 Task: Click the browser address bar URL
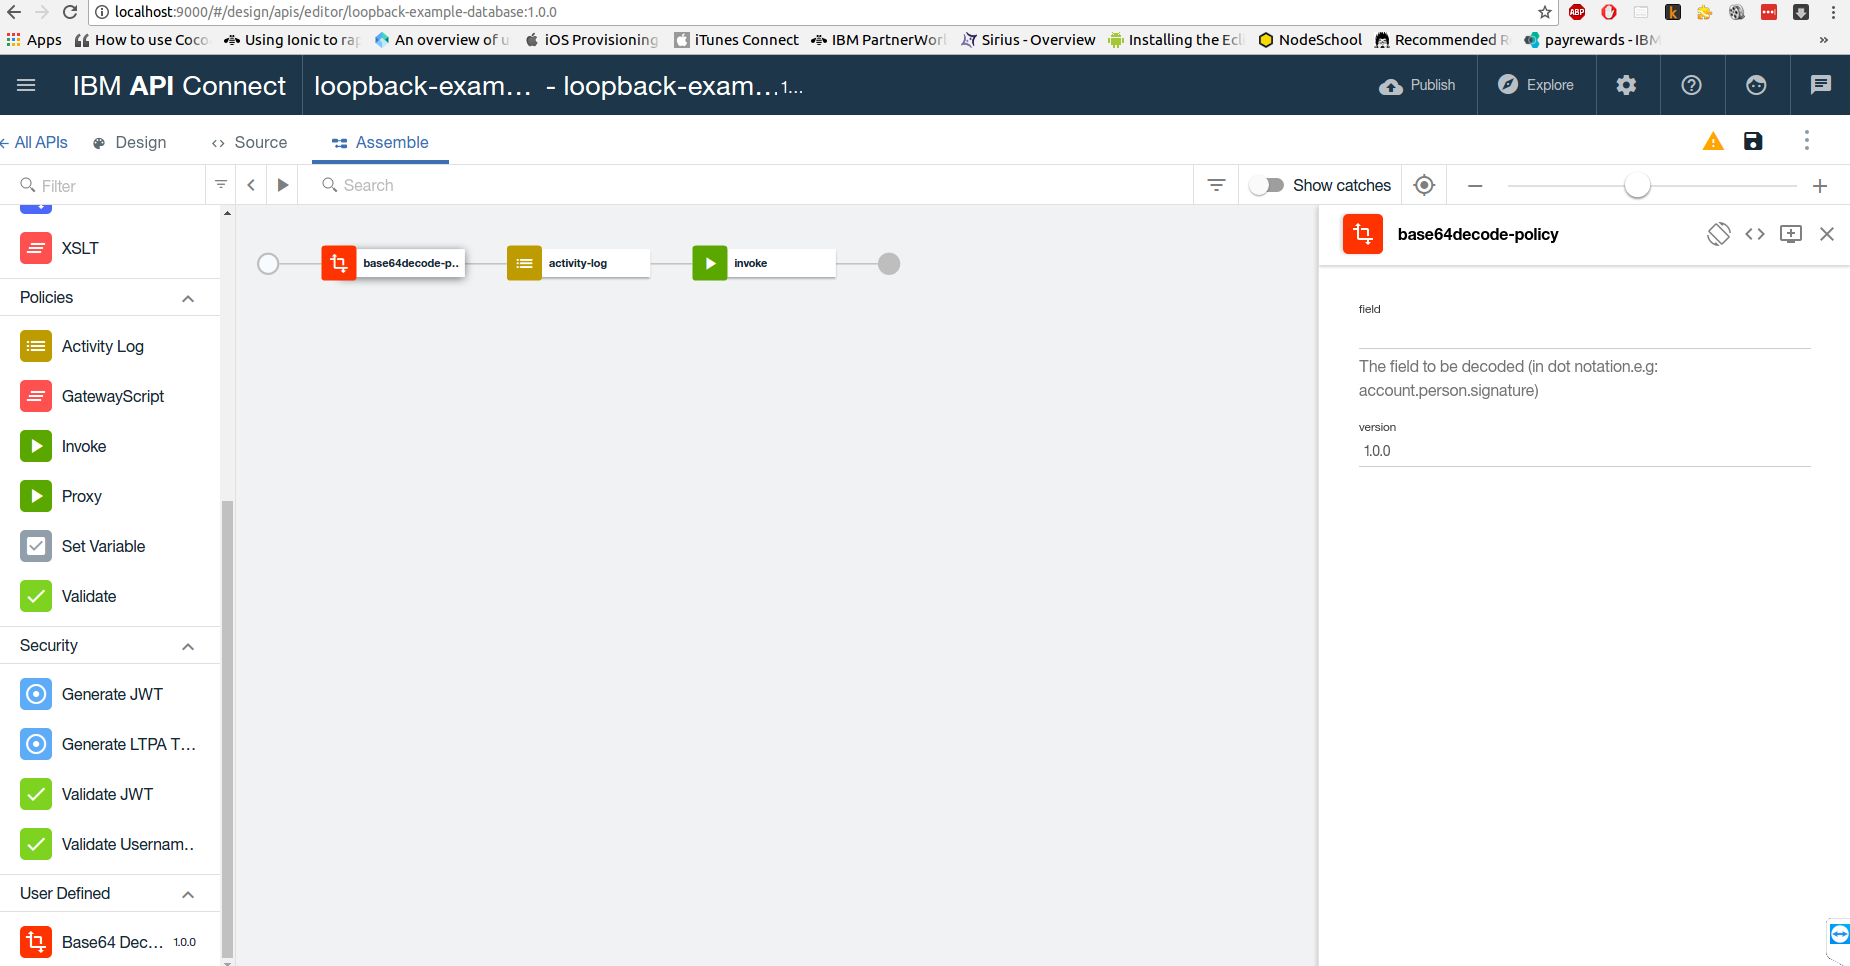336,12
